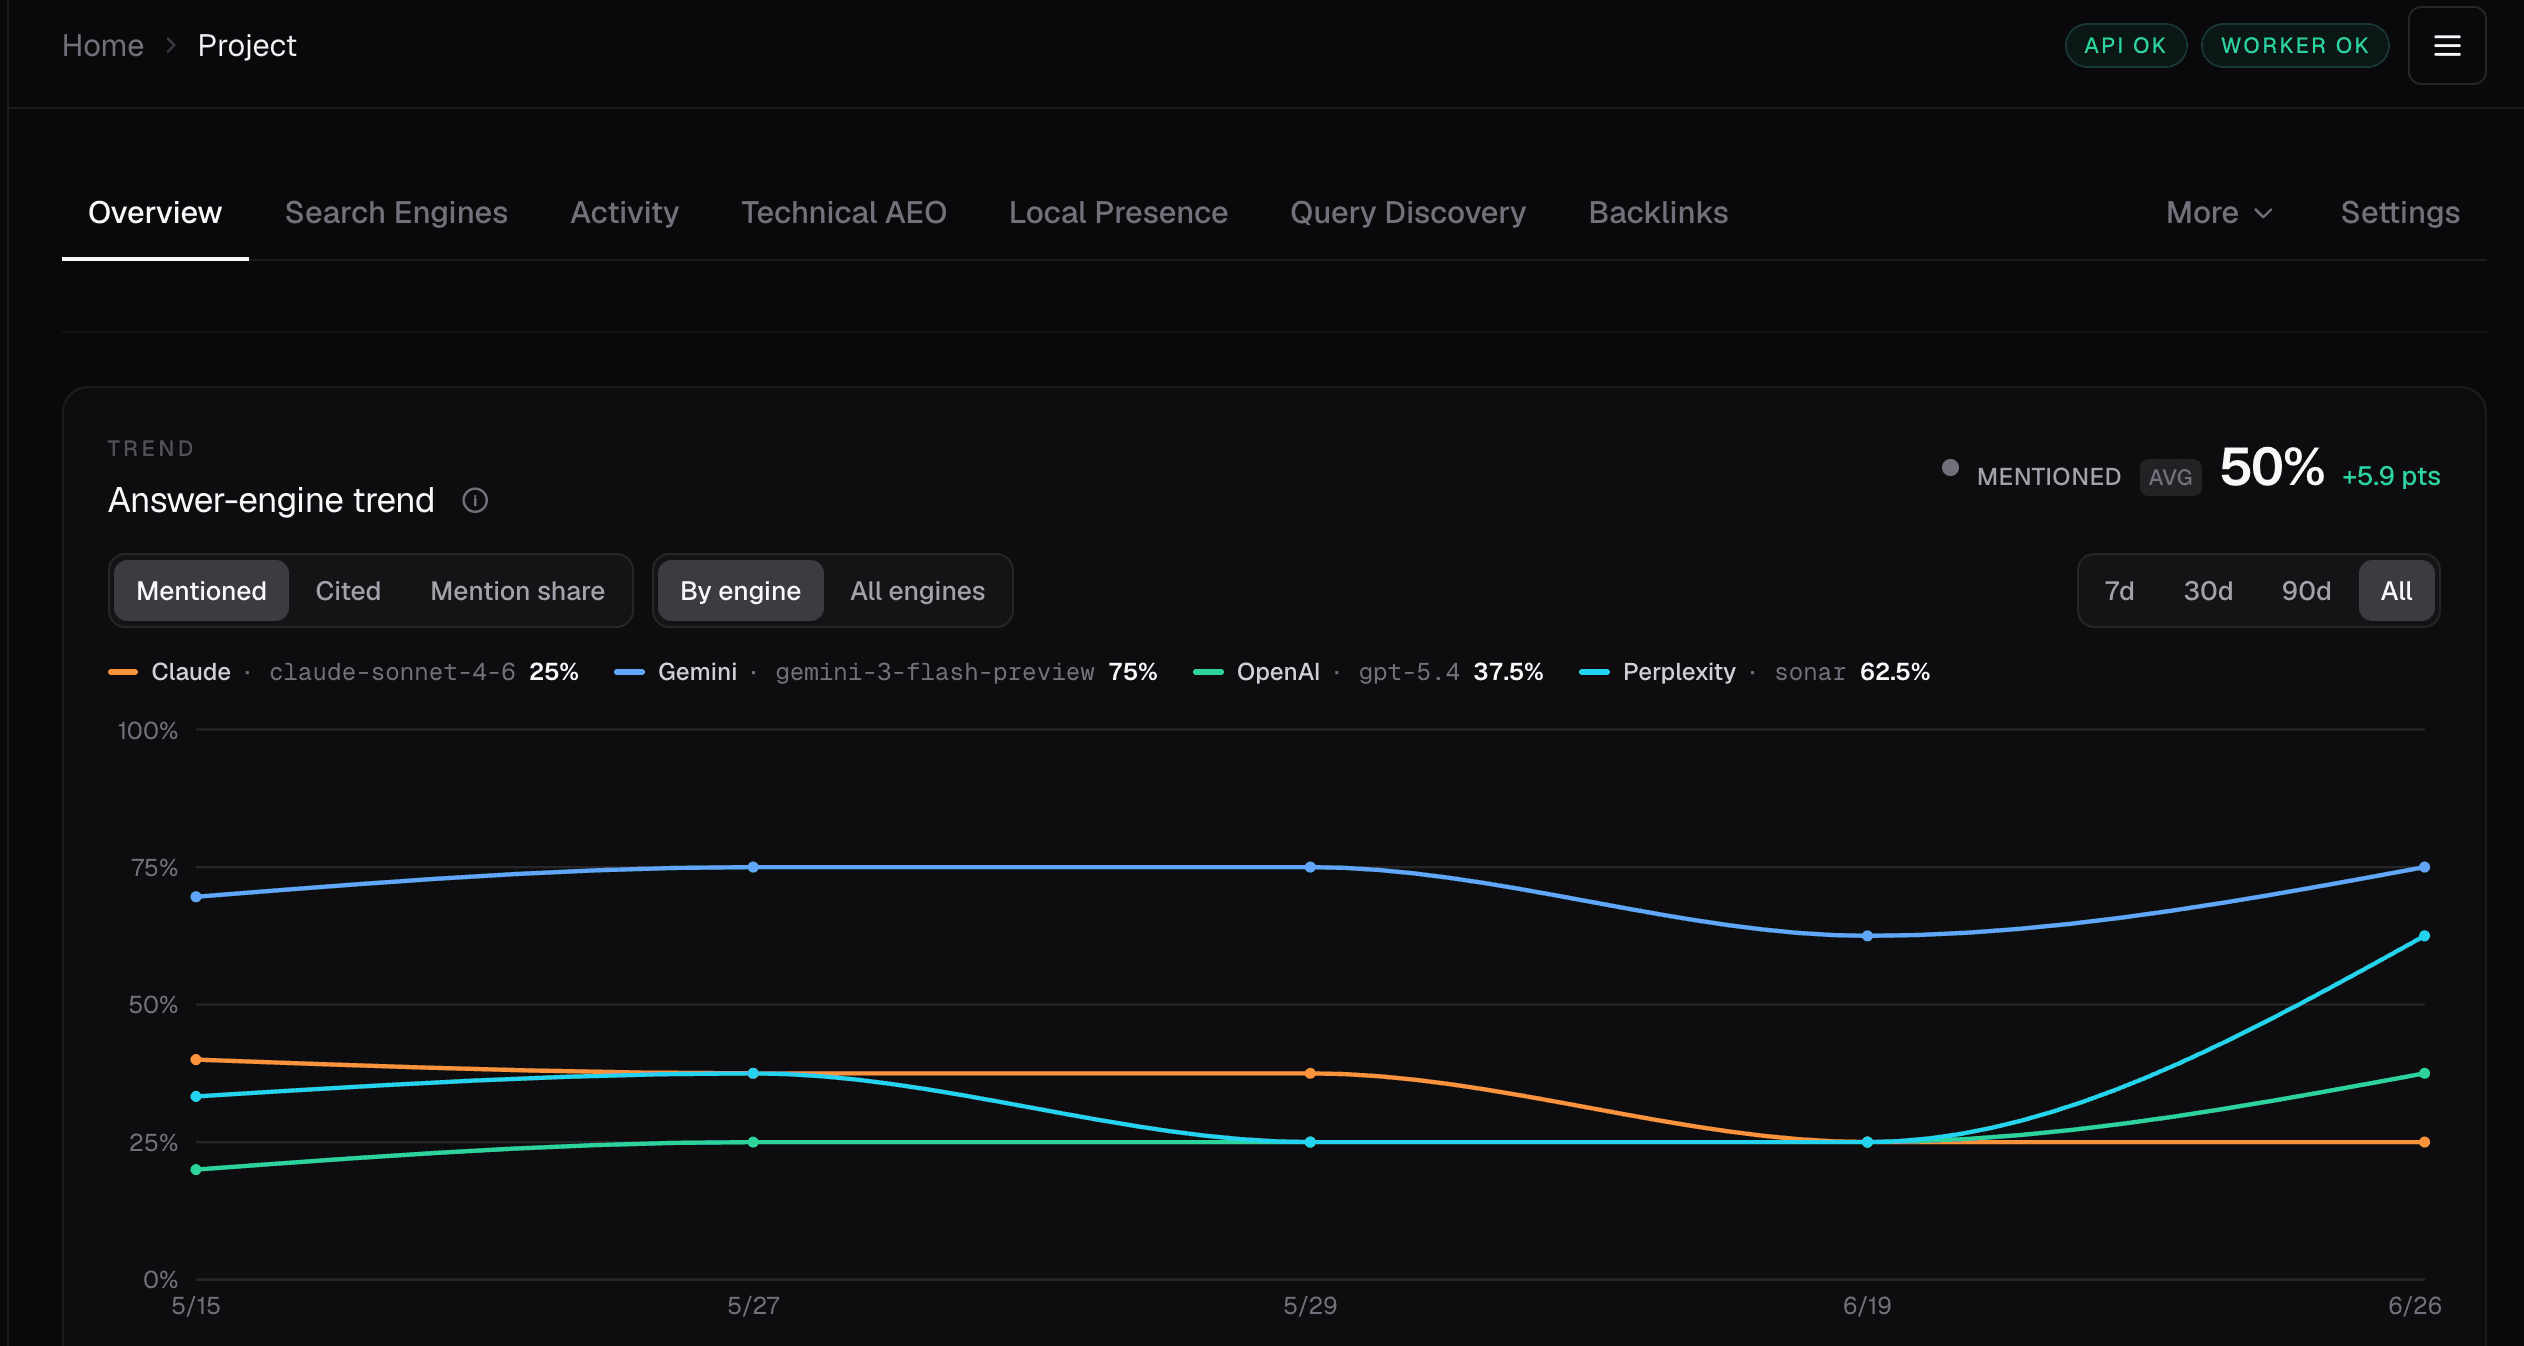The width and height of the screenshot is (2524, 1346).
Task: Set time range to 30d
Action: [x=2207, y=591]
